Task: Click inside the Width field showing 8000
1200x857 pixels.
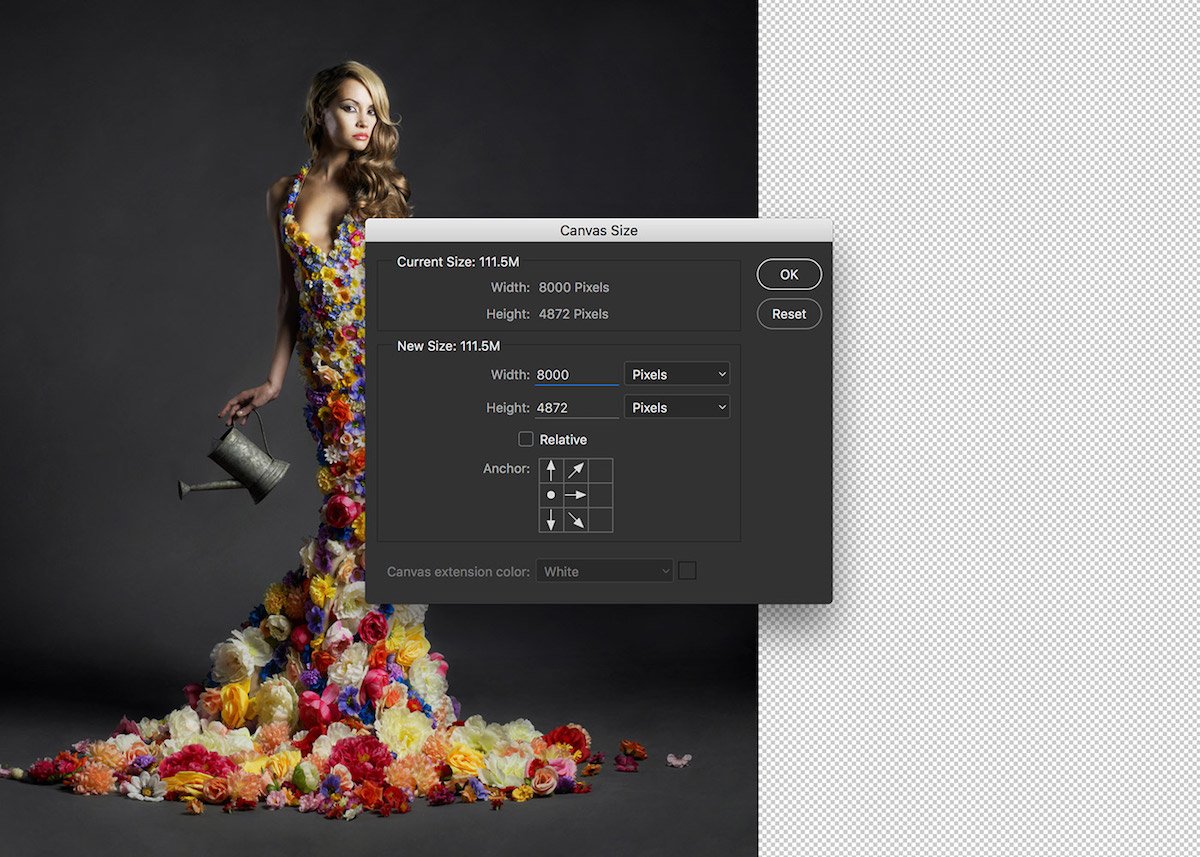Action: (578, 373)
